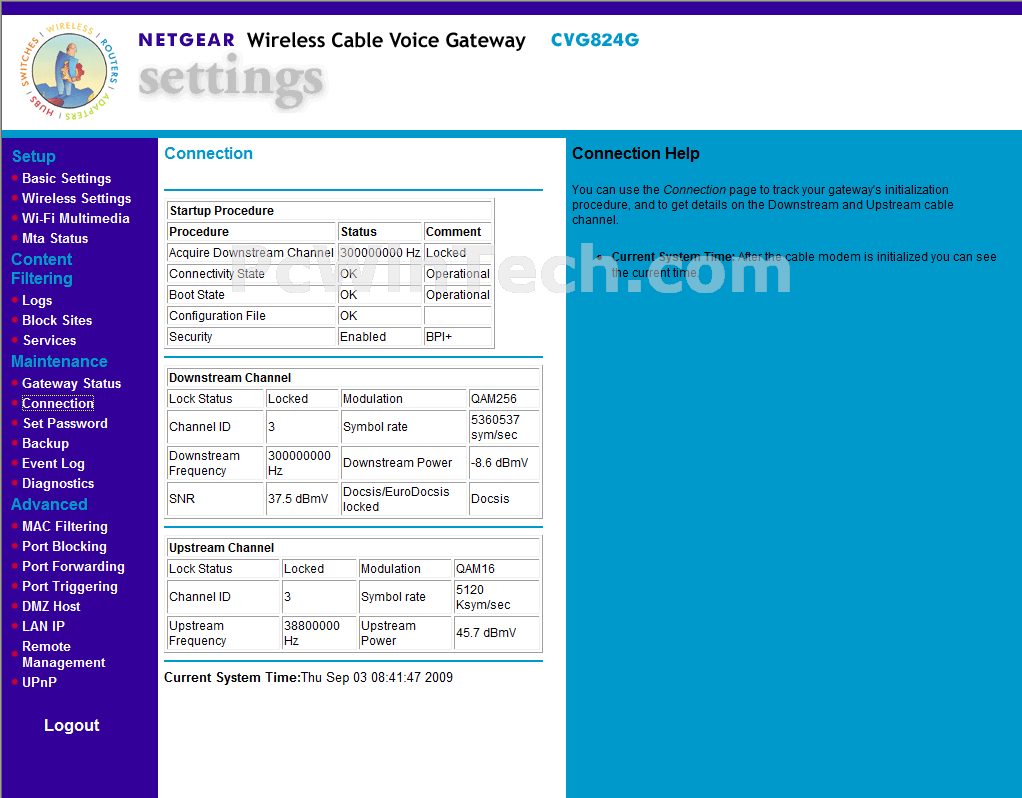Go to Services under Content Filtering

pos(50,340)
